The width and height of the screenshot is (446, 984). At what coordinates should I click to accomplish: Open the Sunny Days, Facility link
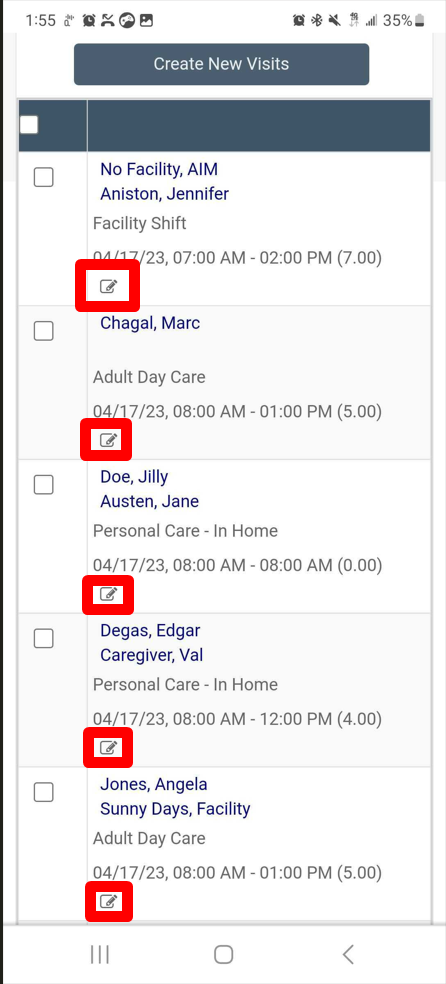coord(175,809)
